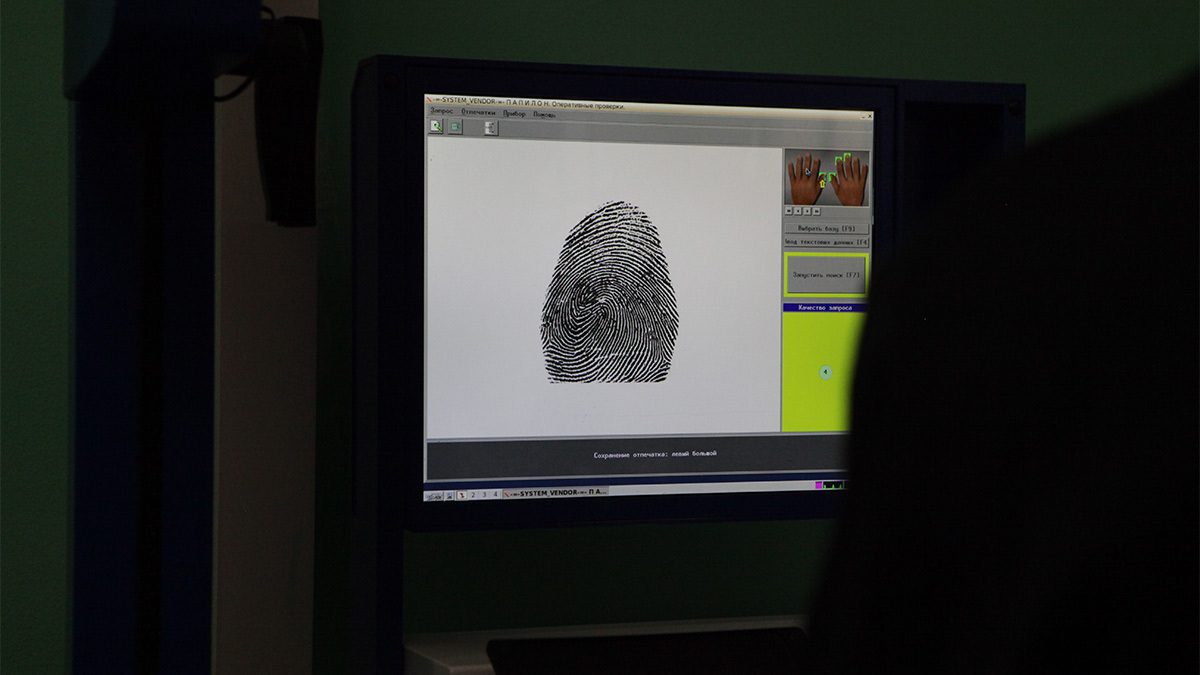Click the hands finger-selection thumbnail
This screenshot has height=675, width=1200.
(x=826, y=179)
